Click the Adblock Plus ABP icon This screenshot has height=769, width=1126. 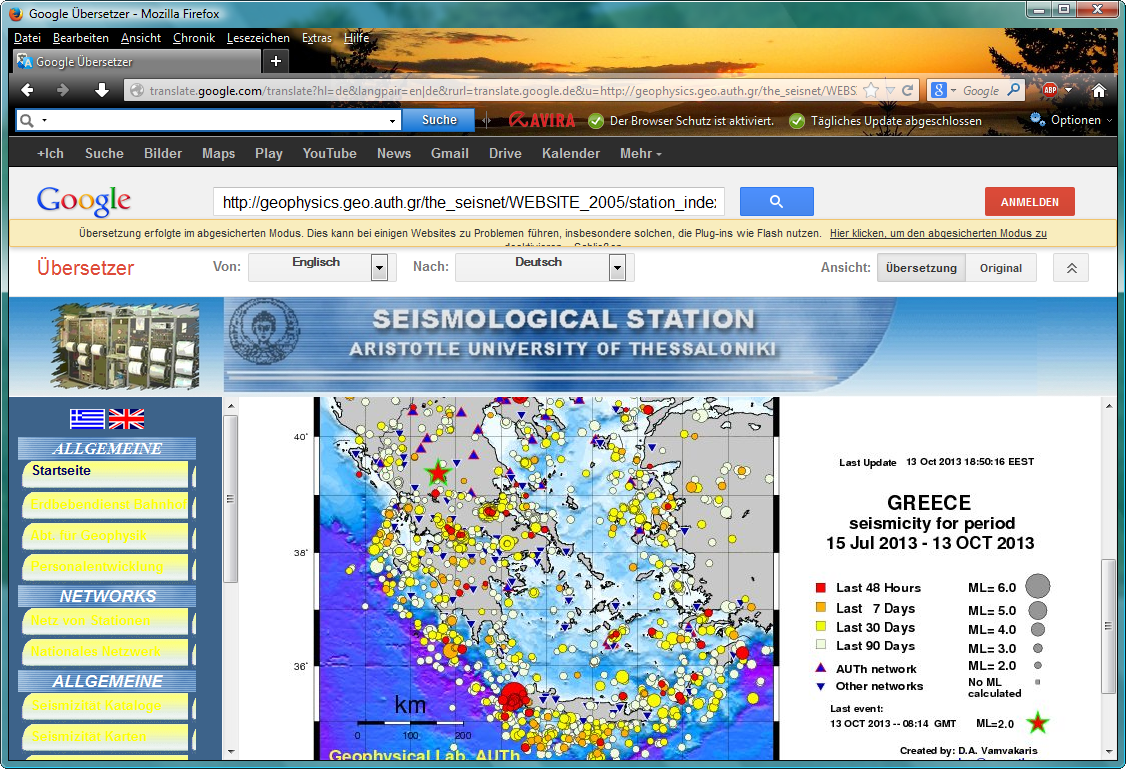[1050, 90]
